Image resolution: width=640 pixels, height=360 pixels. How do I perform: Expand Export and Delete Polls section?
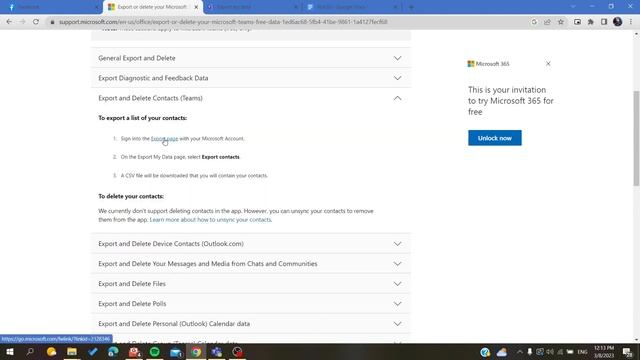coord(251,304)
